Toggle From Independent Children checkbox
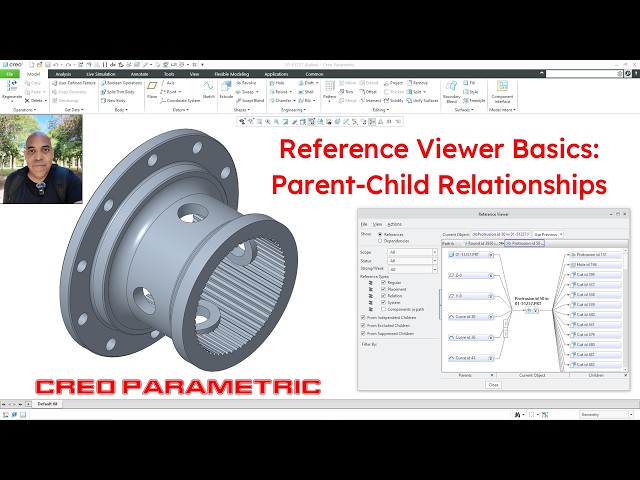 (x=363, y=318)
